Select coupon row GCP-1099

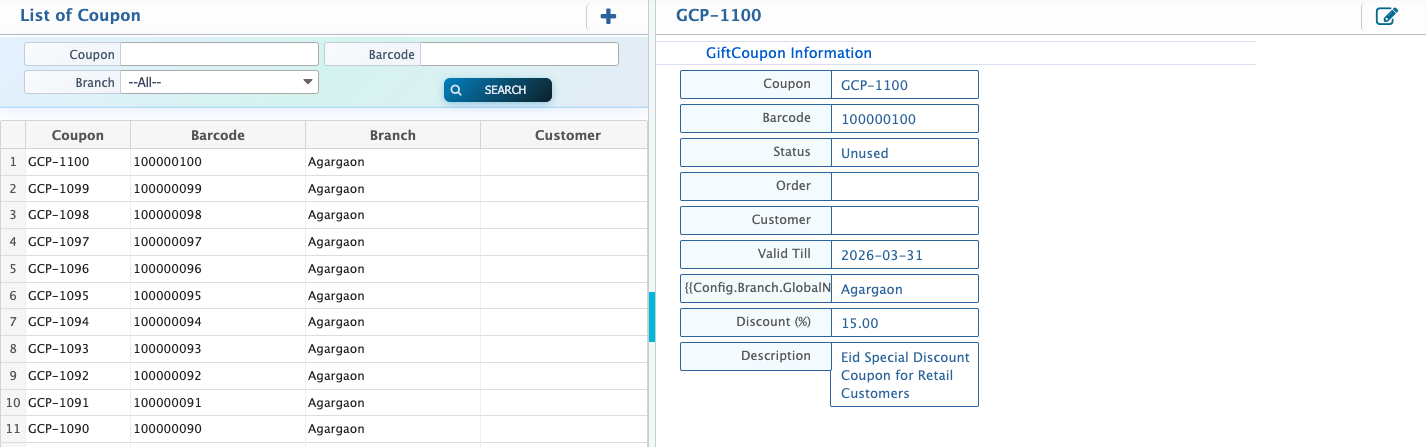[58, 188]
